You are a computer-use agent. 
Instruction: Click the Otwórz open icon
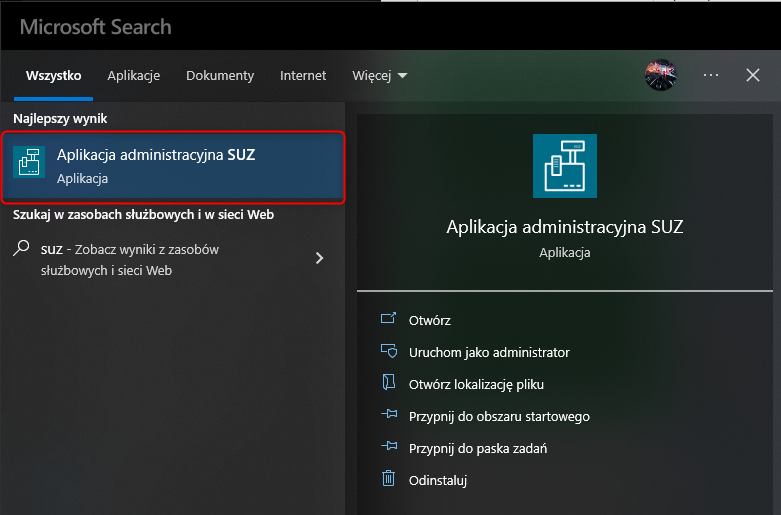pyautogui.click(x=389, y=318)
